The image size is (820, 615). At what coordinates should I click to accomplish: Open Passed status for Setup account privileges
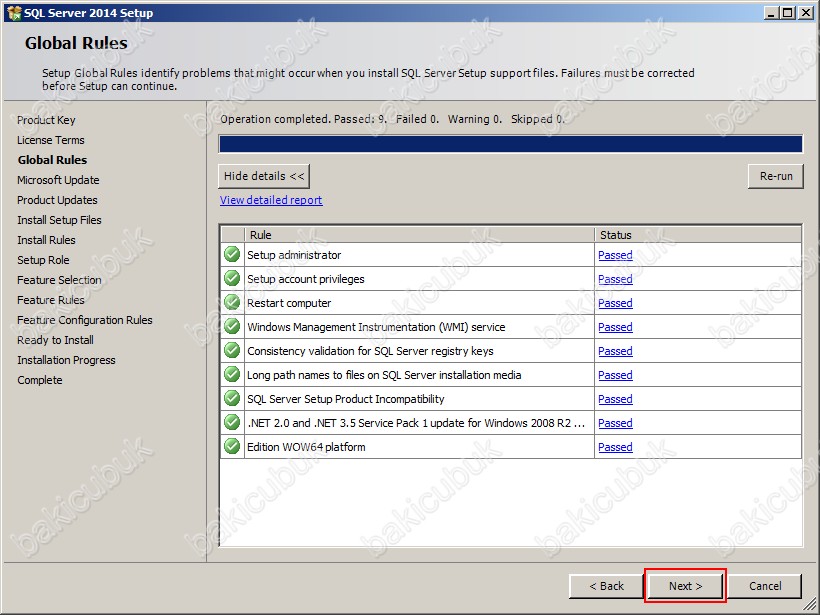[x=615, y=279]
